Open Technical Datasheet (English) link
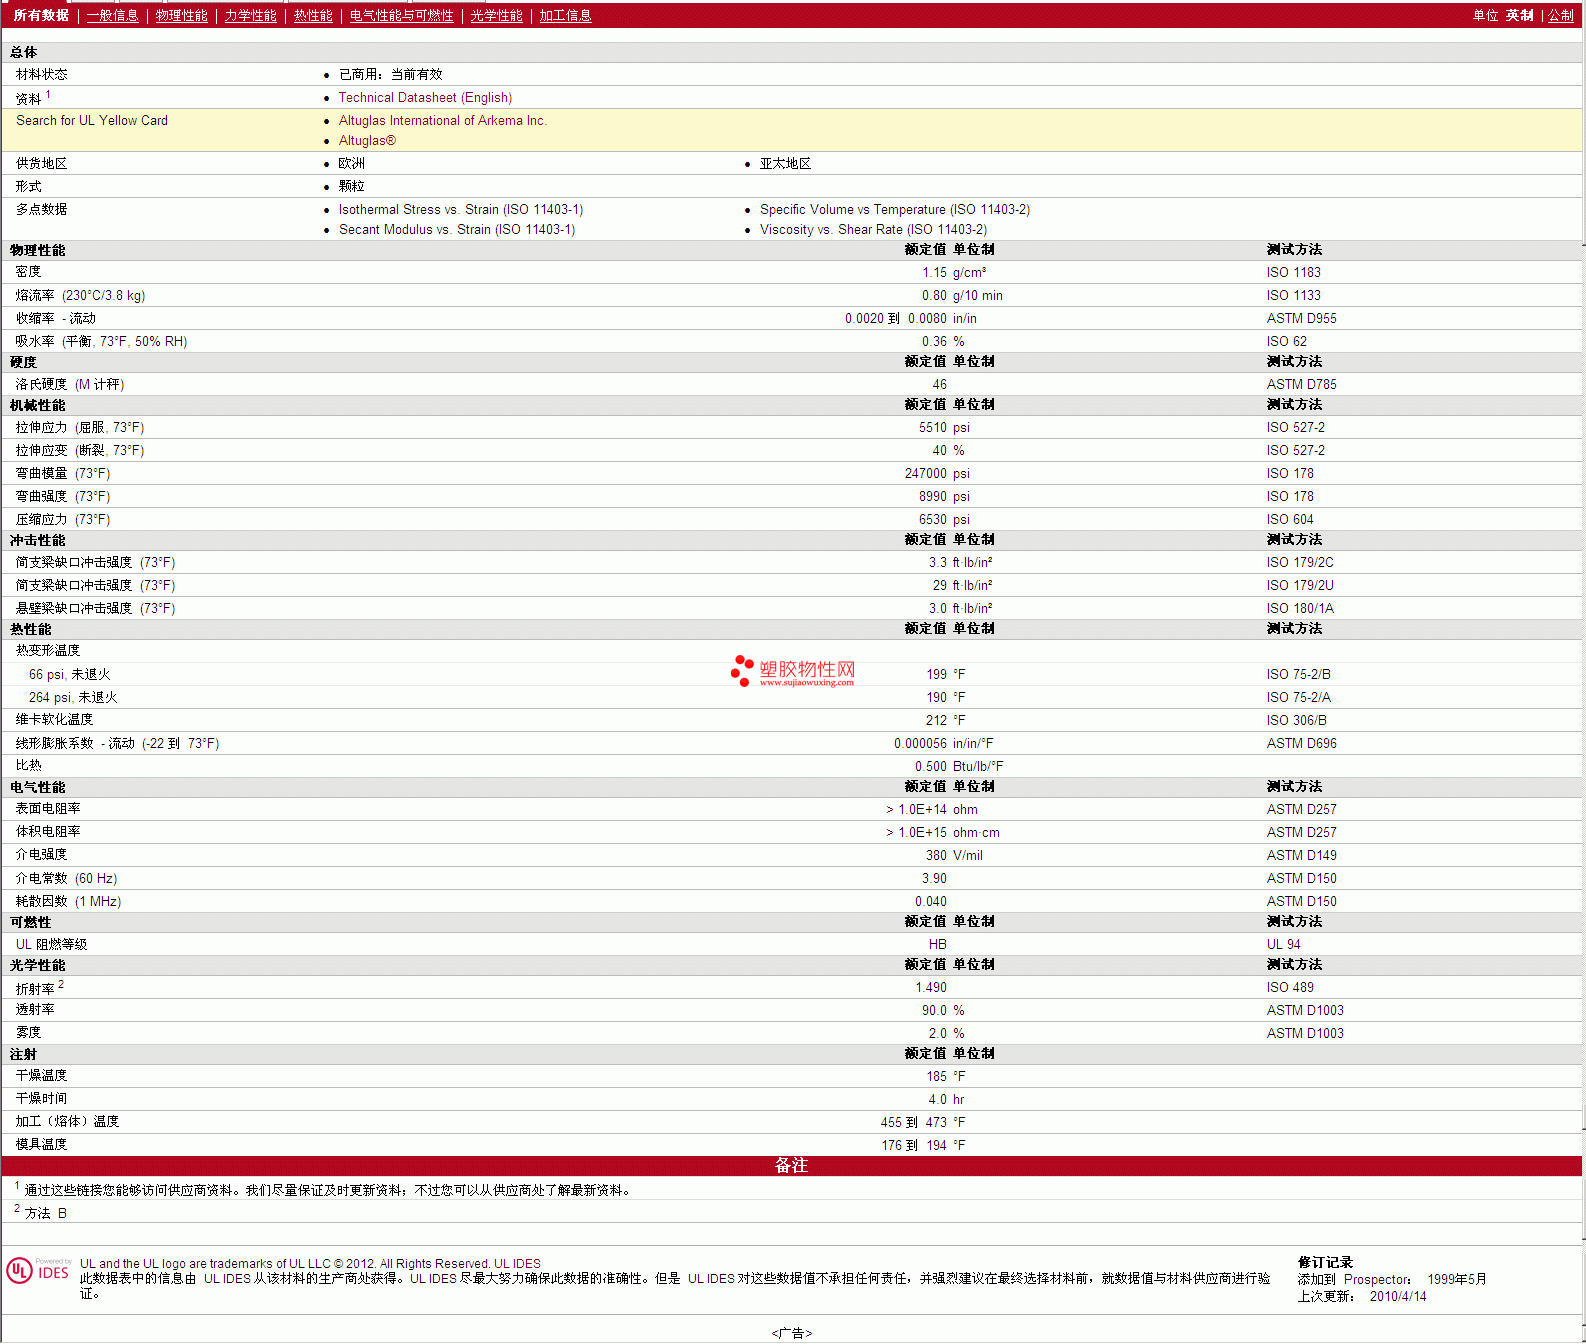The width and height of the screenshot is (1586, 1344). 425,98
